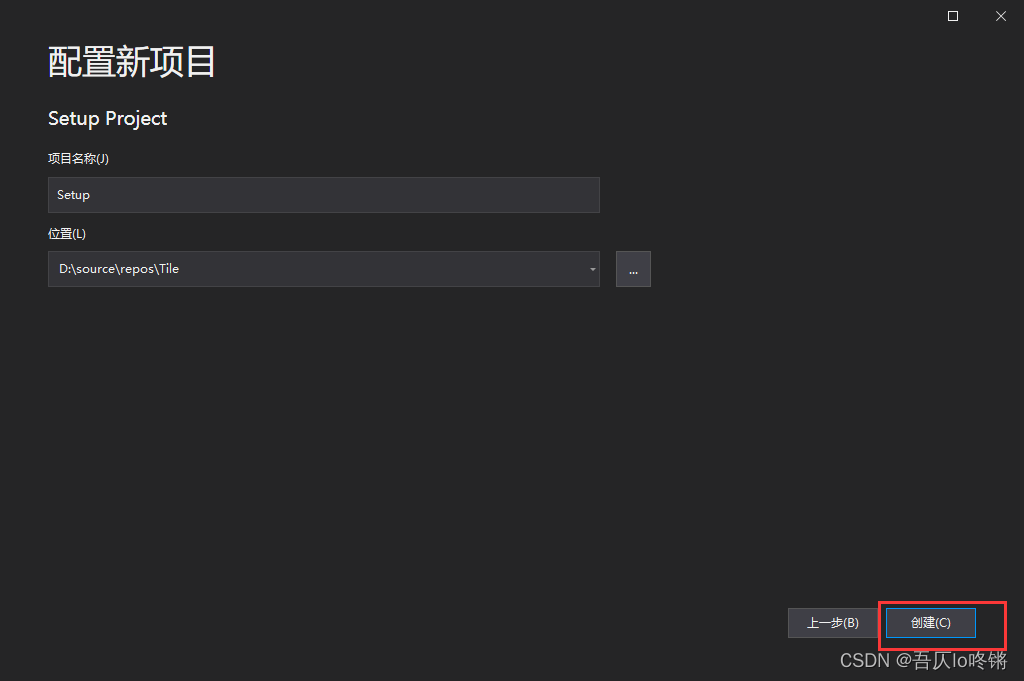Maximize the configure project window
Screen dimensions: 1024x681
pos(952,15)
